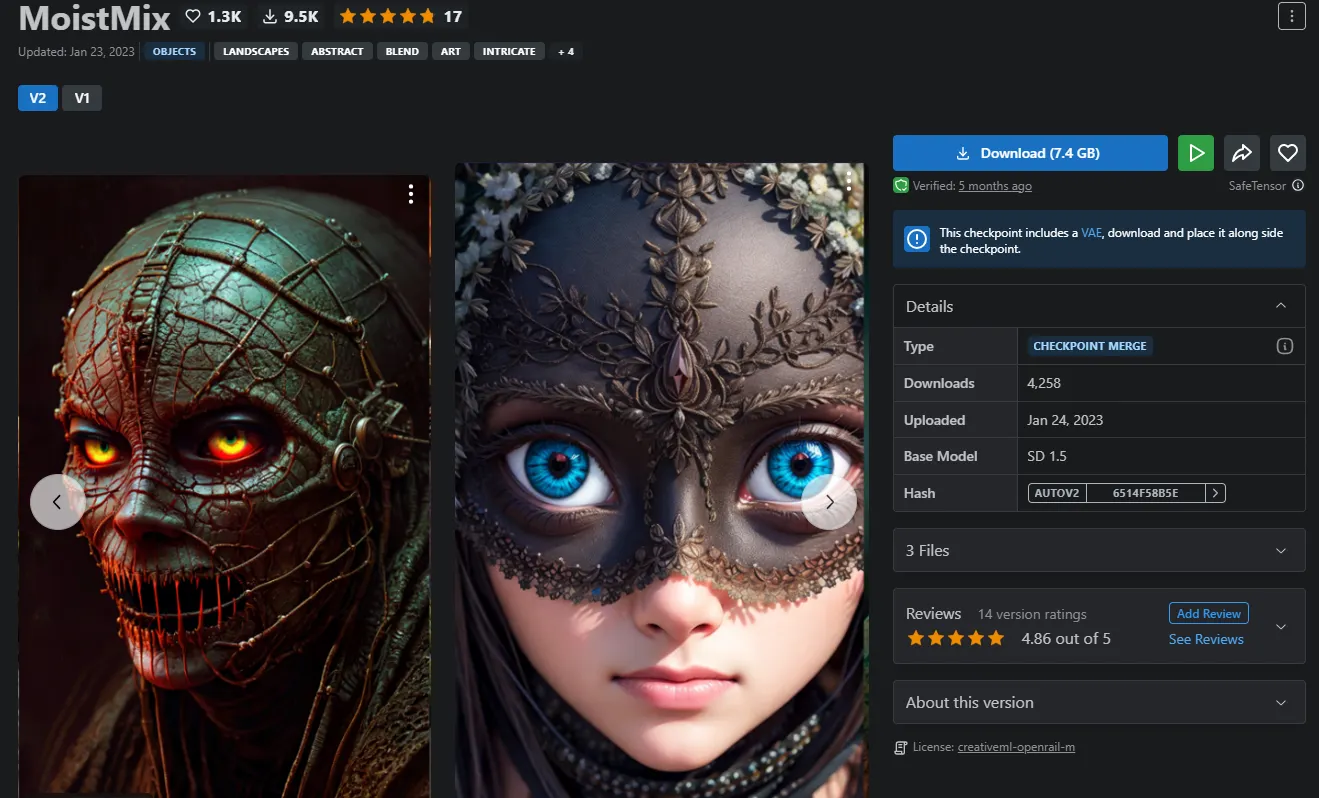Go to previous image in carousel
The height and width of the screenshot is (798, 1319).
click(x=57, y=502)
